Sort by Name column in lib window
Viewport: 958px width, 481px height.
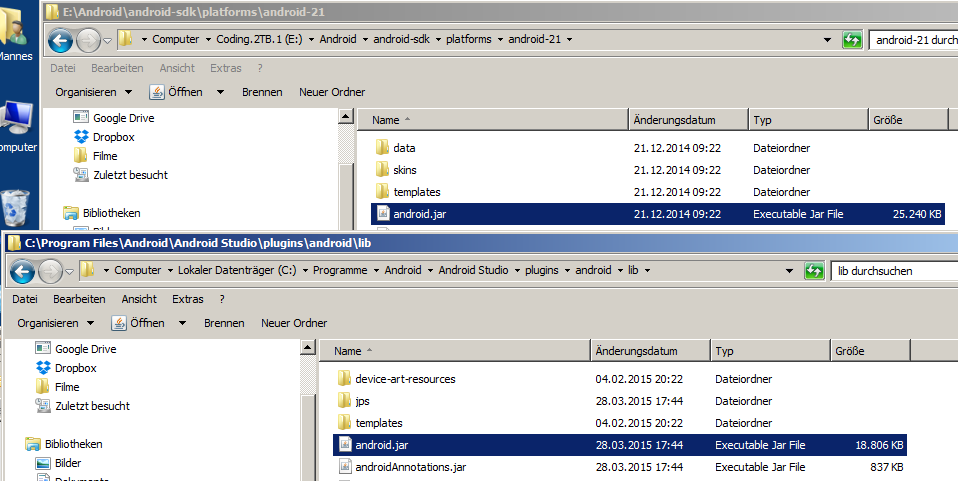tap(454, 351)
